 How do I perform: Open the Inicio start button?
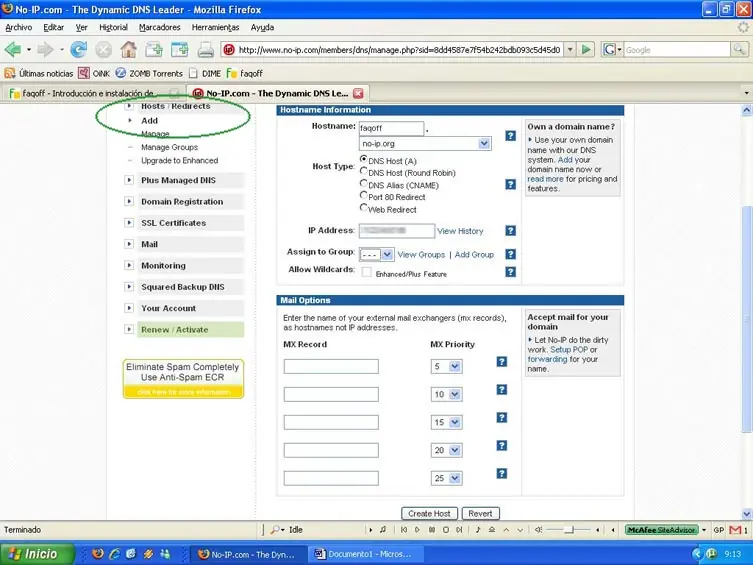click(x=36, y=554)
